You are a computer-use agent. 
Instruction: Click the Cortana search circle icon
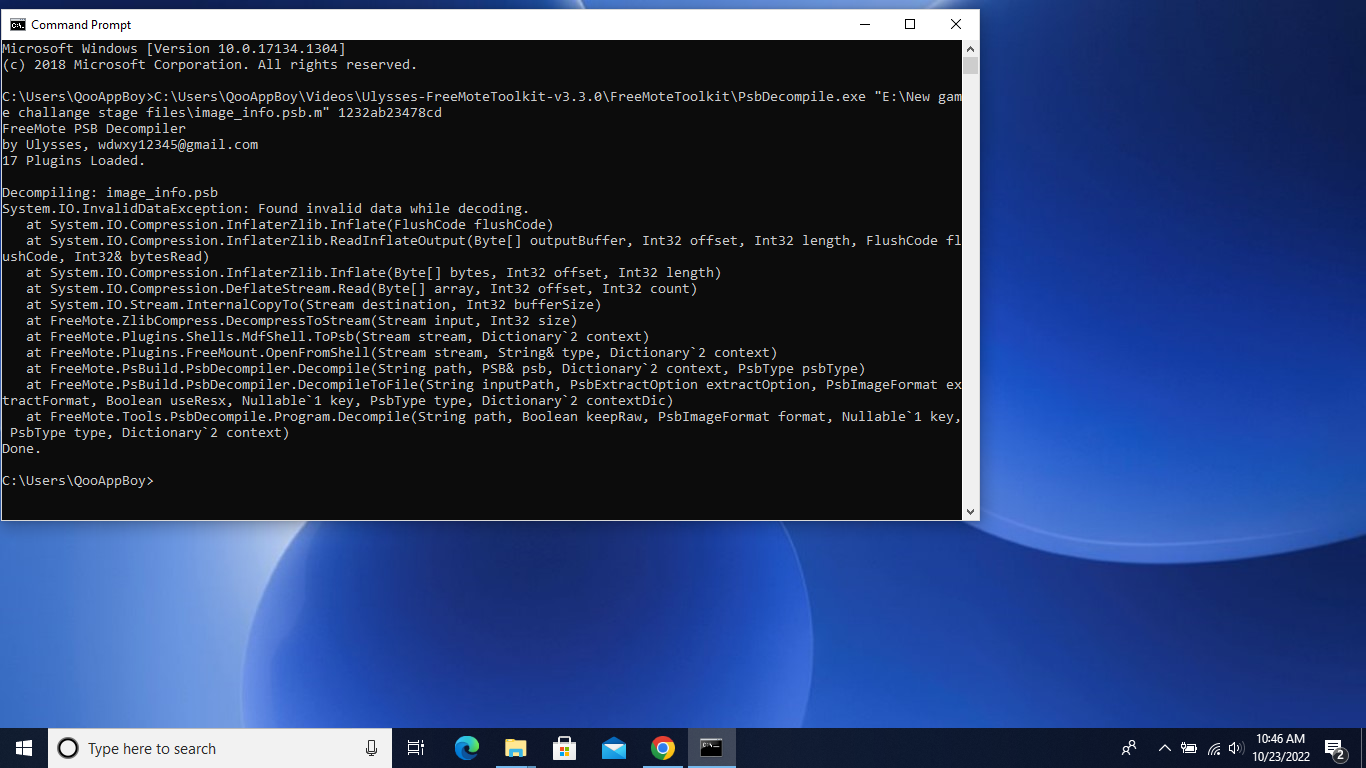tap(67, 748)
